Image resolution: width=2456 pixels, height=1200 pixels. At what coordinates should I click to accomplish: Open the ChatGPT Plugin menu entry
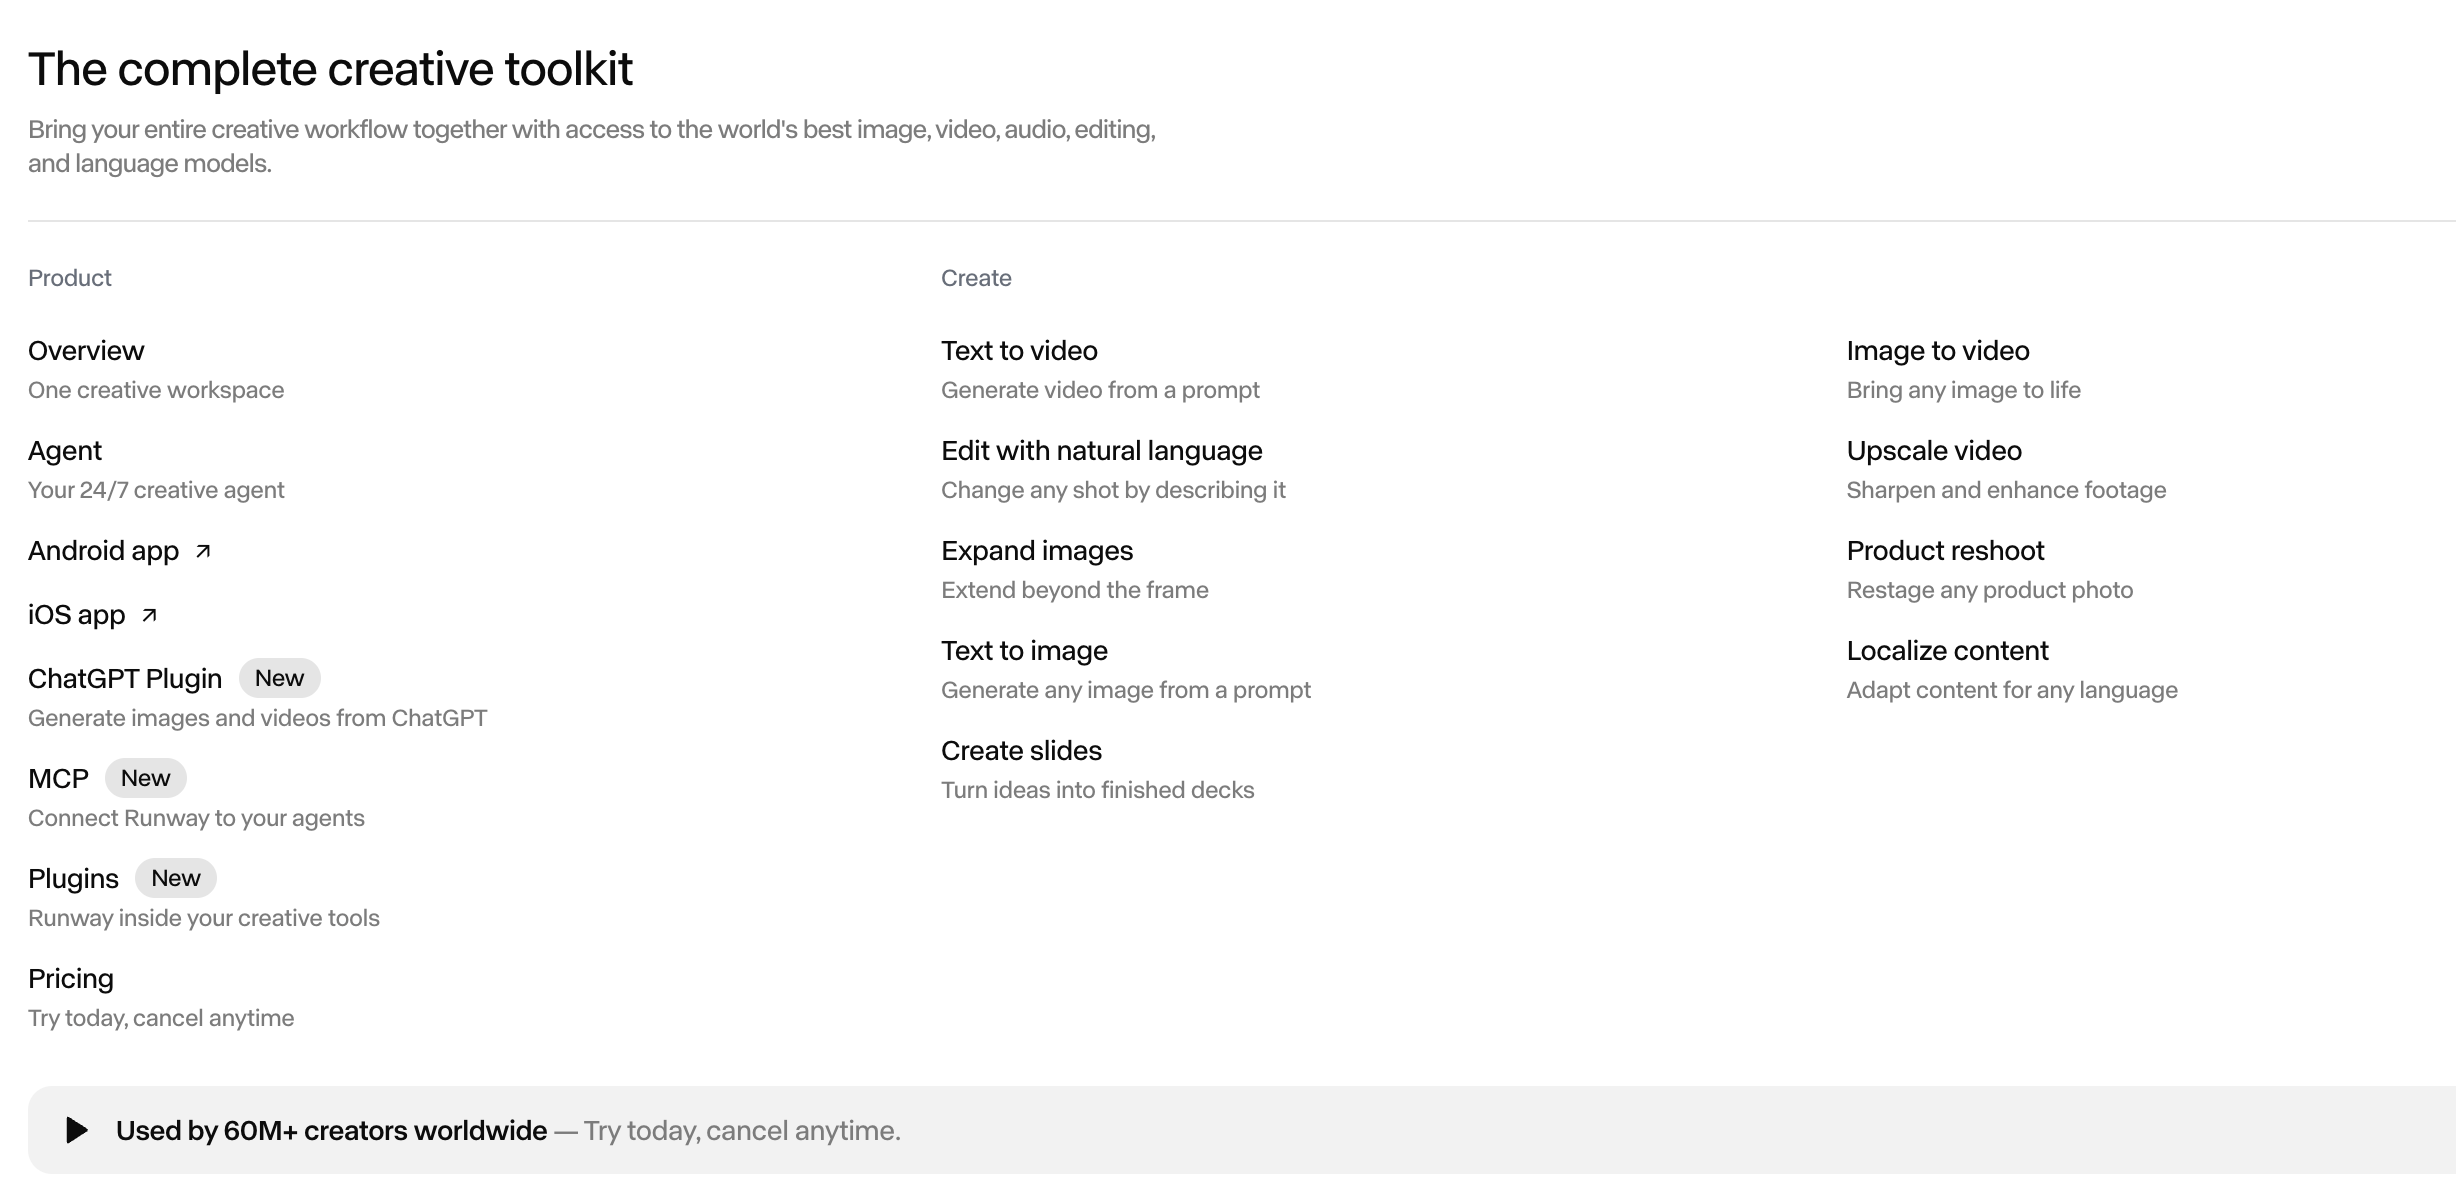125,679
